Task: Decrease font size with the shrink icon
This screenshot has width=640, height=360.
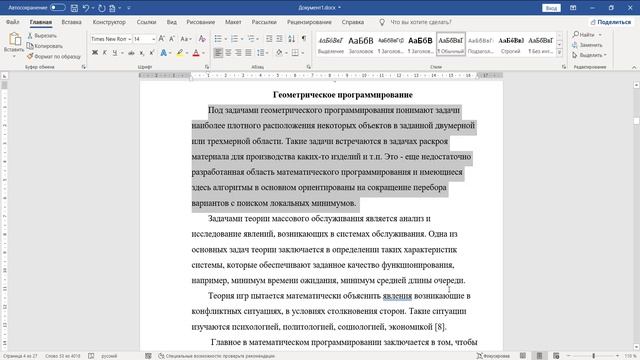Action: click(172, 39)
